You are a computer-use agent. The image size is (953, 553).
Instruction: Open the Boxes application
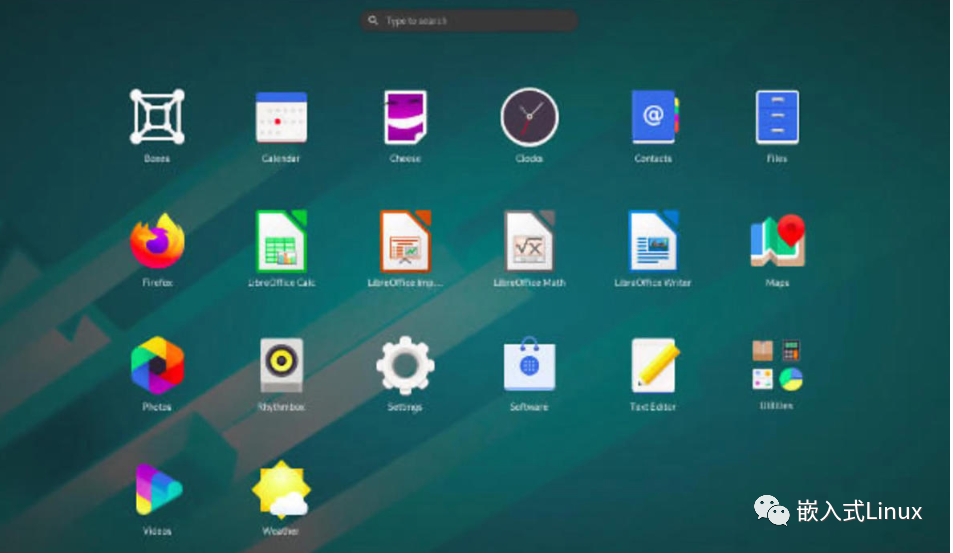[x=157, y=117]
